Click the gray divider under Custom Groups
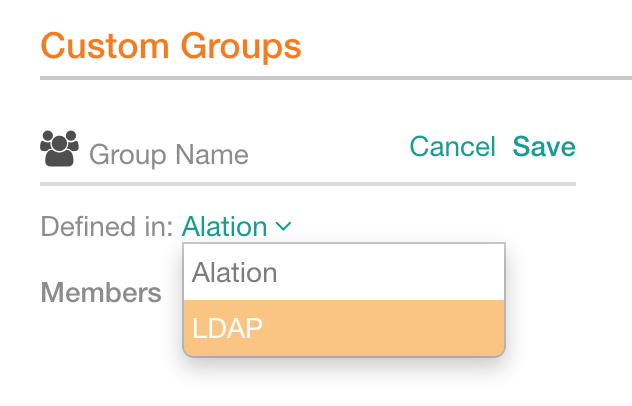632x406 pixels. [x=336, y=78]
